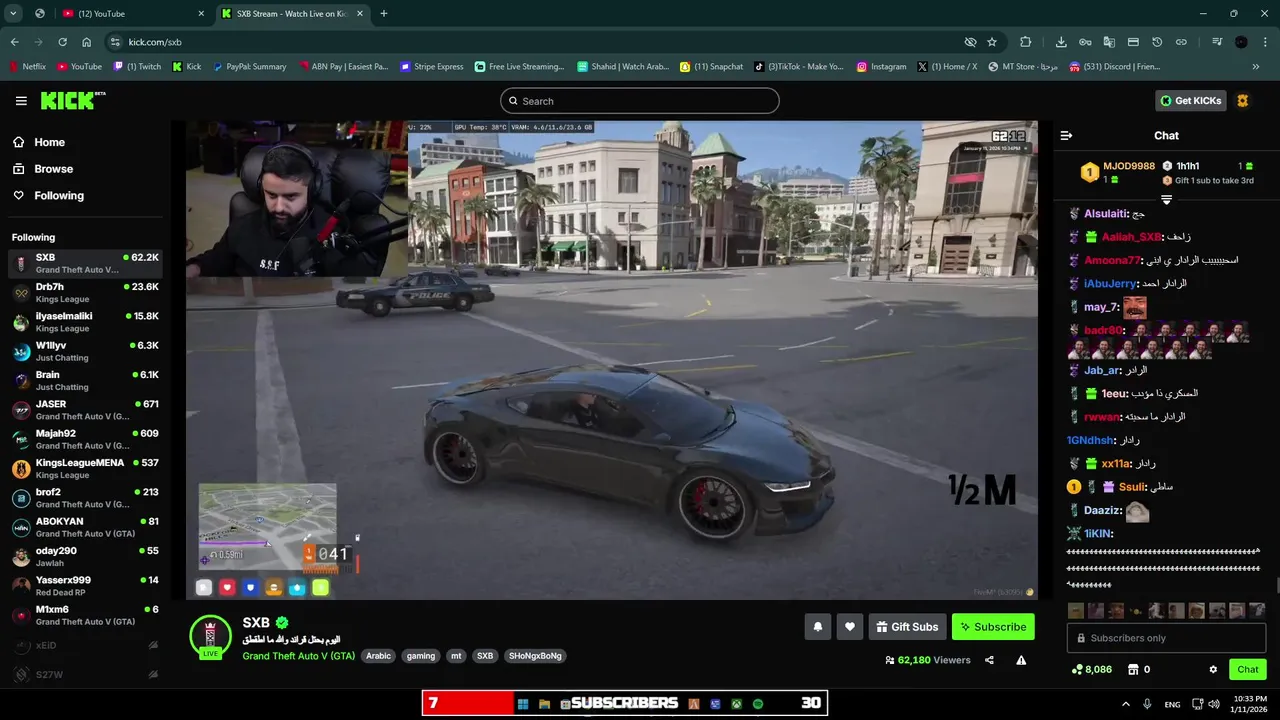This screenshot has width=1280, height=720.
Task: Open the Netflix bookmark
Action: pos(27,67)
